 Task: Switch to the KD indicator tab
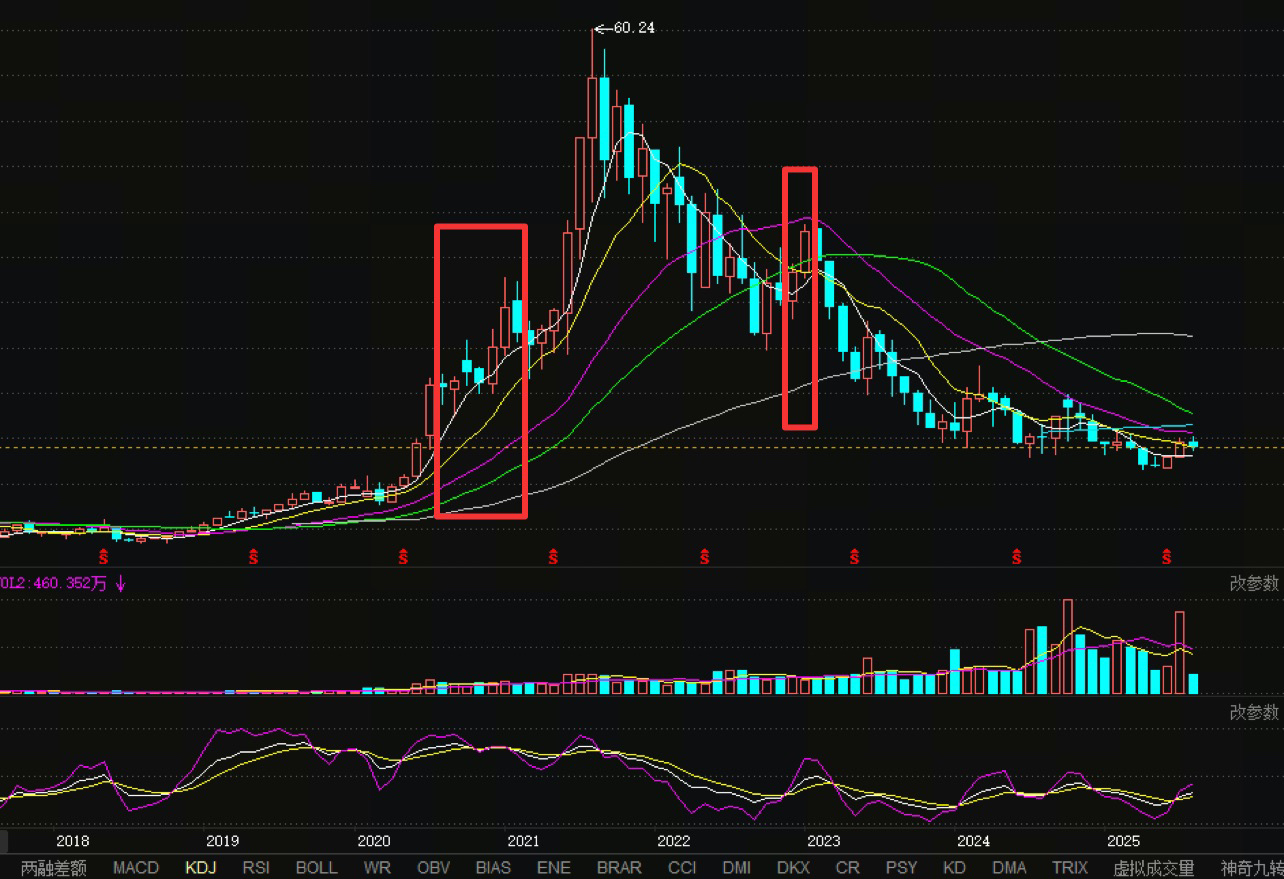[x=955, y=868]
